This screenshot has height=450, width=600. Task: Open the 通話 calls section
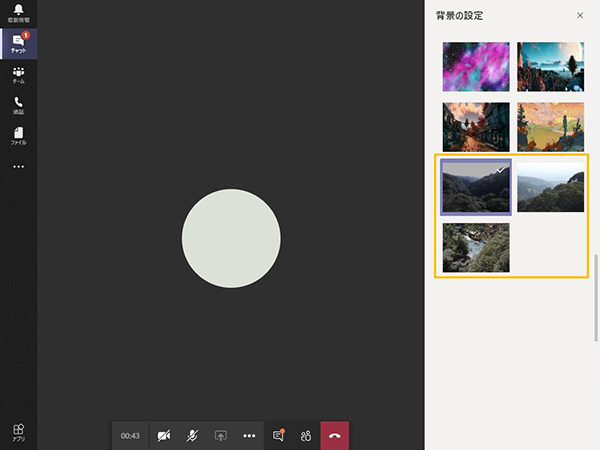(18, 105)
